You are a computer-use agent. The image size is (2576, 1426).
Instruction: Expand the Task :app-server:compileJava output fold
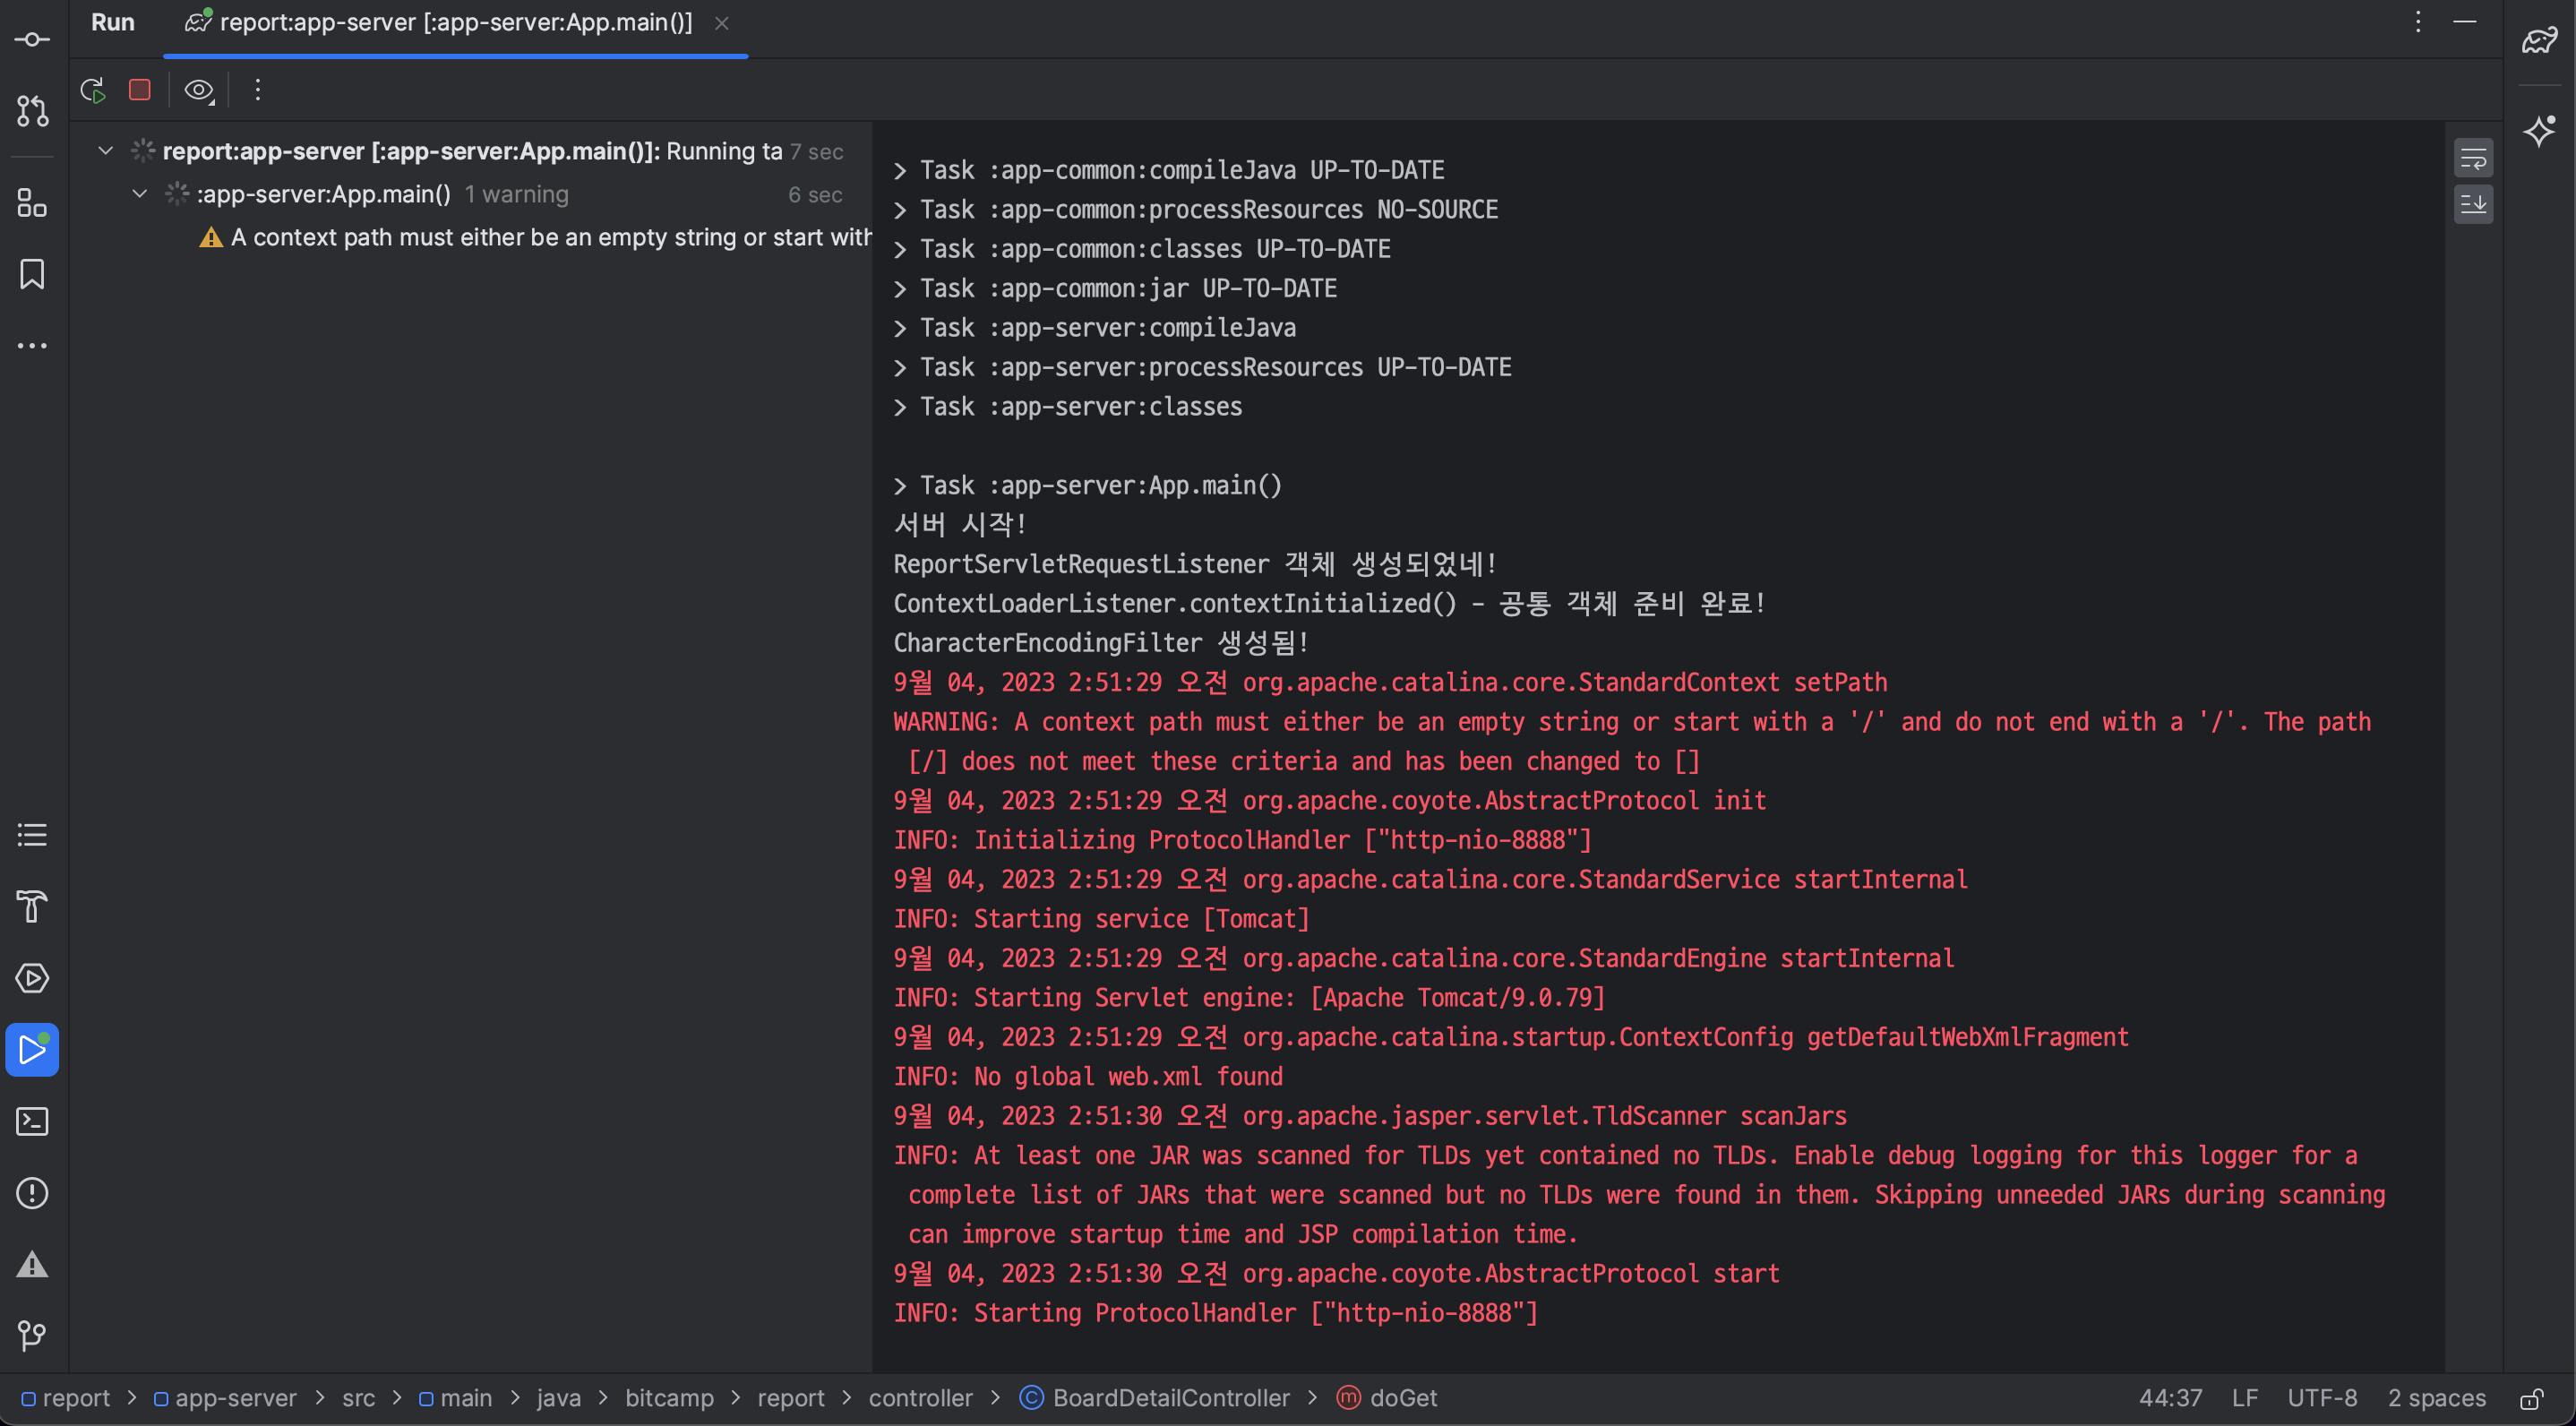click(900, 328)
